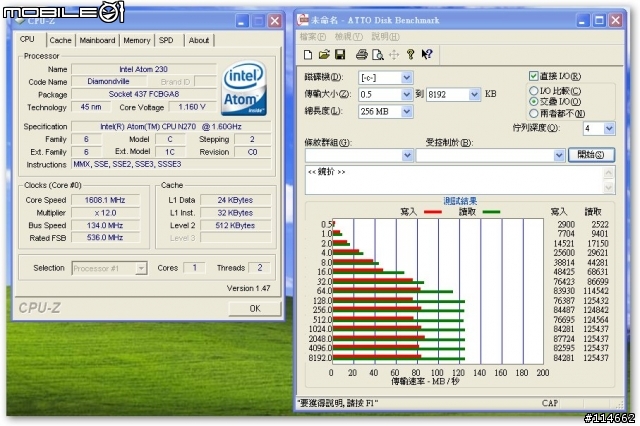Viewport: 640px width, 426px height.
Task: Open the 8192 KB maximum transfer size dropdown
Action: (474, 95)
